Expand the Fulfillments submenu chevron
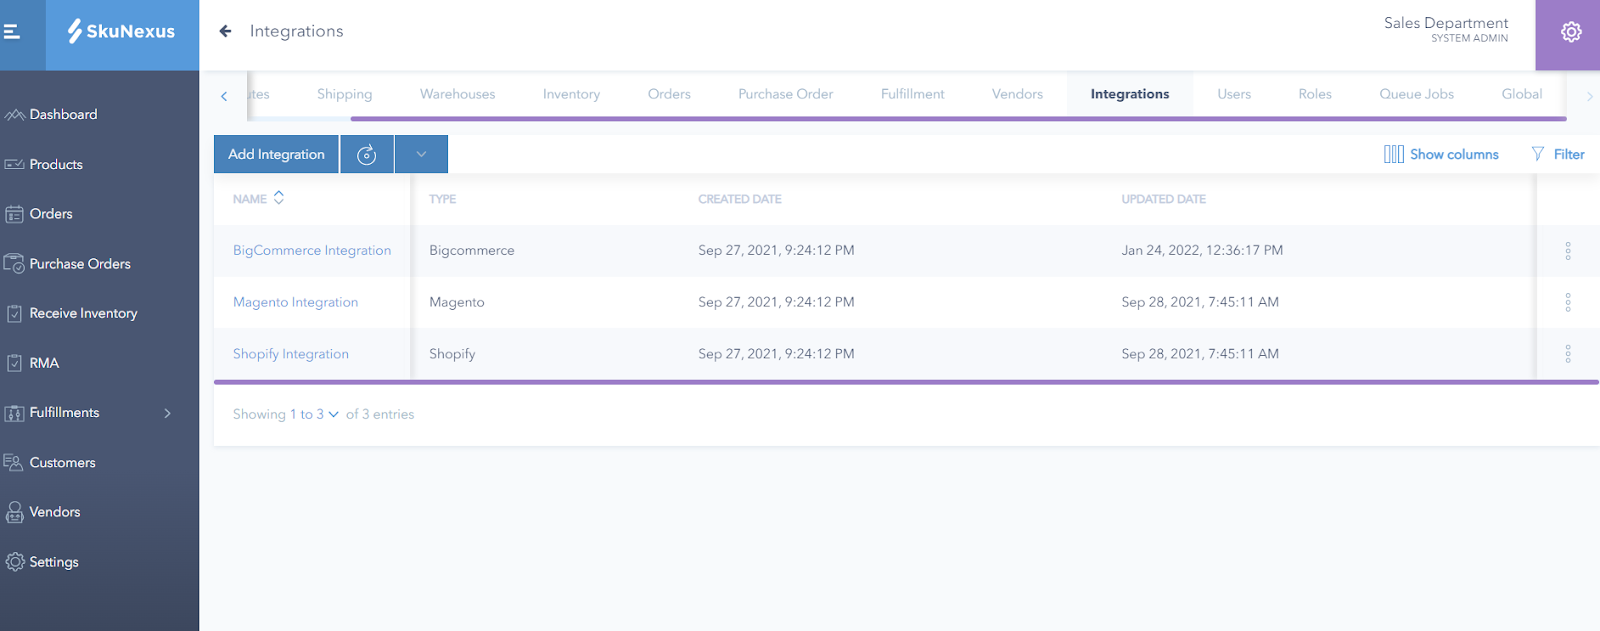Screen dimensions: 1600x631 coord(167,413)
